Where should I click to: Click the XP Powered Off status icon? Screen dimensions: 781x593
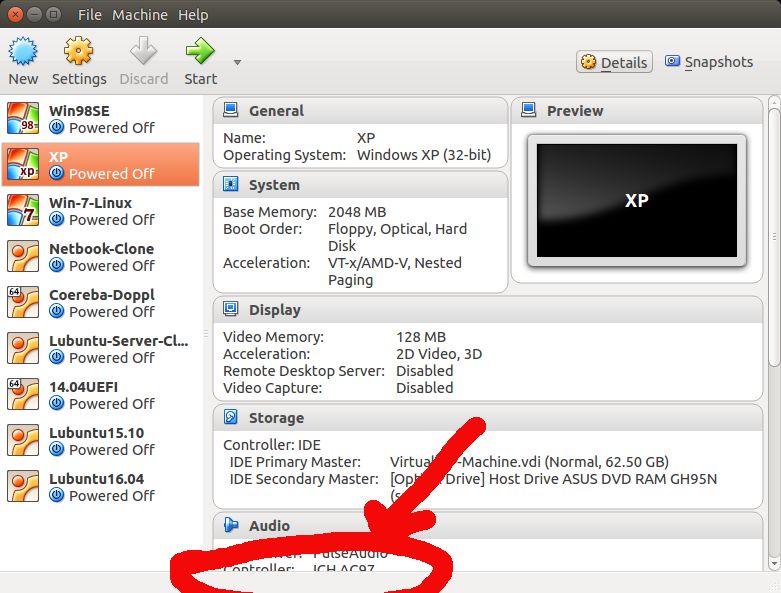(x=57, y=173)
